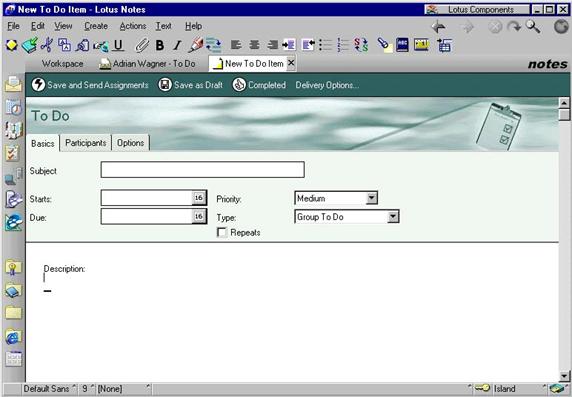
Task: Toggle Bold text formatting
Action: pos(159,45)
